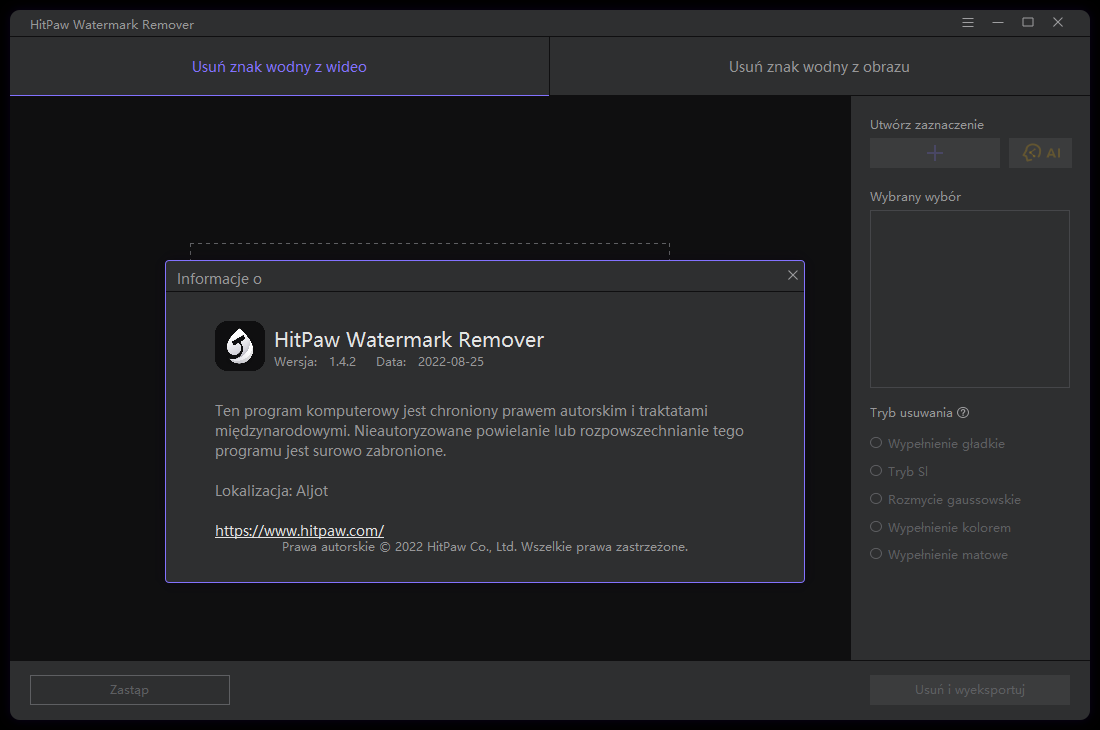Activate the AI selection tool

click(x=1040, y=153)
